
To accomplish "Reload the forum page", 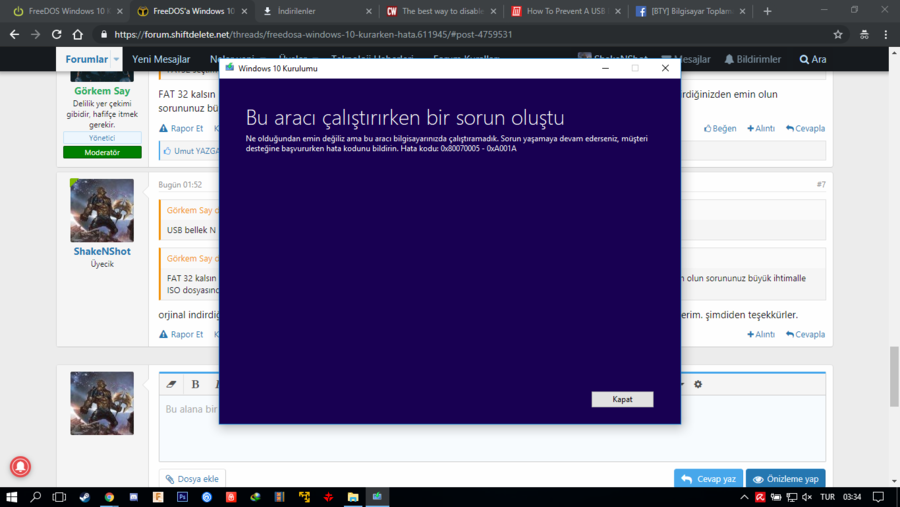I will (56, 34).
